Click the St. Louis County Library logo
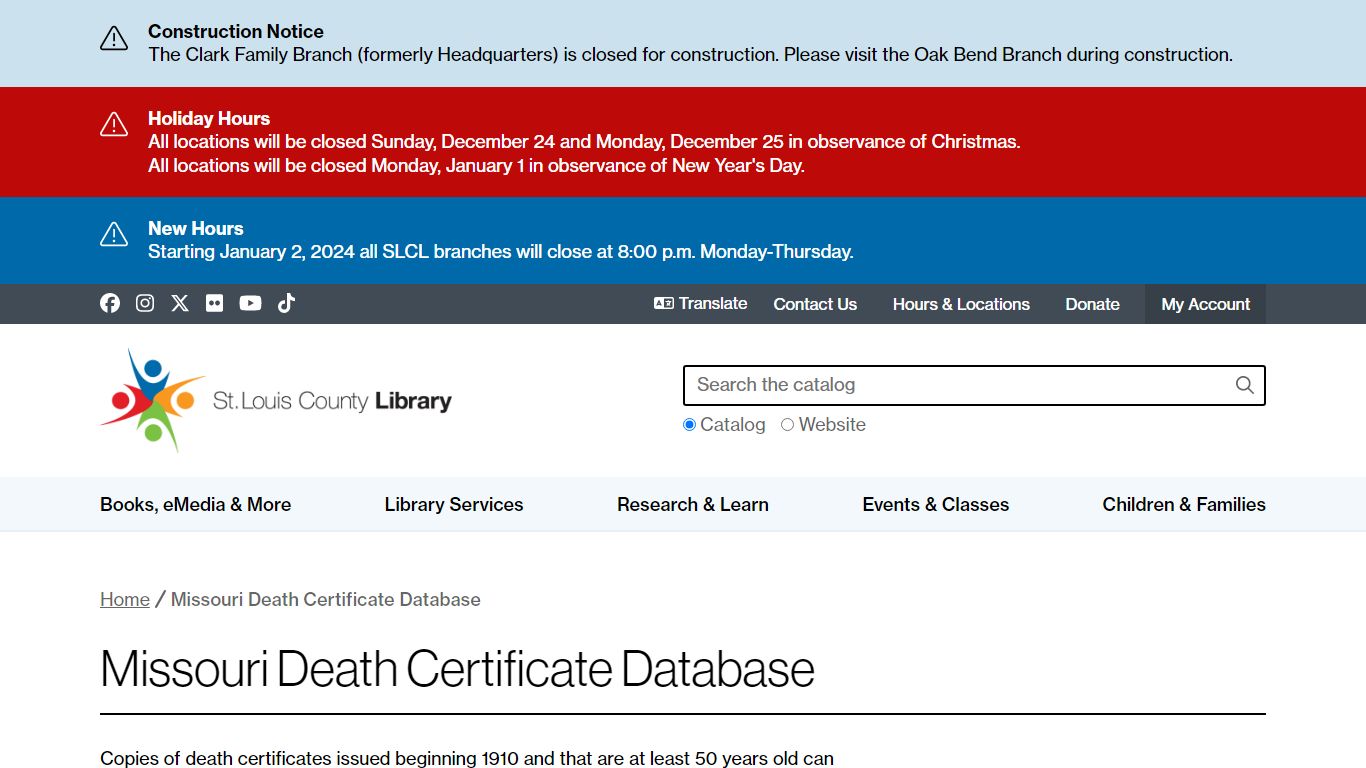This screenshot has height=768, width=1366. click(x=276, y=400)
